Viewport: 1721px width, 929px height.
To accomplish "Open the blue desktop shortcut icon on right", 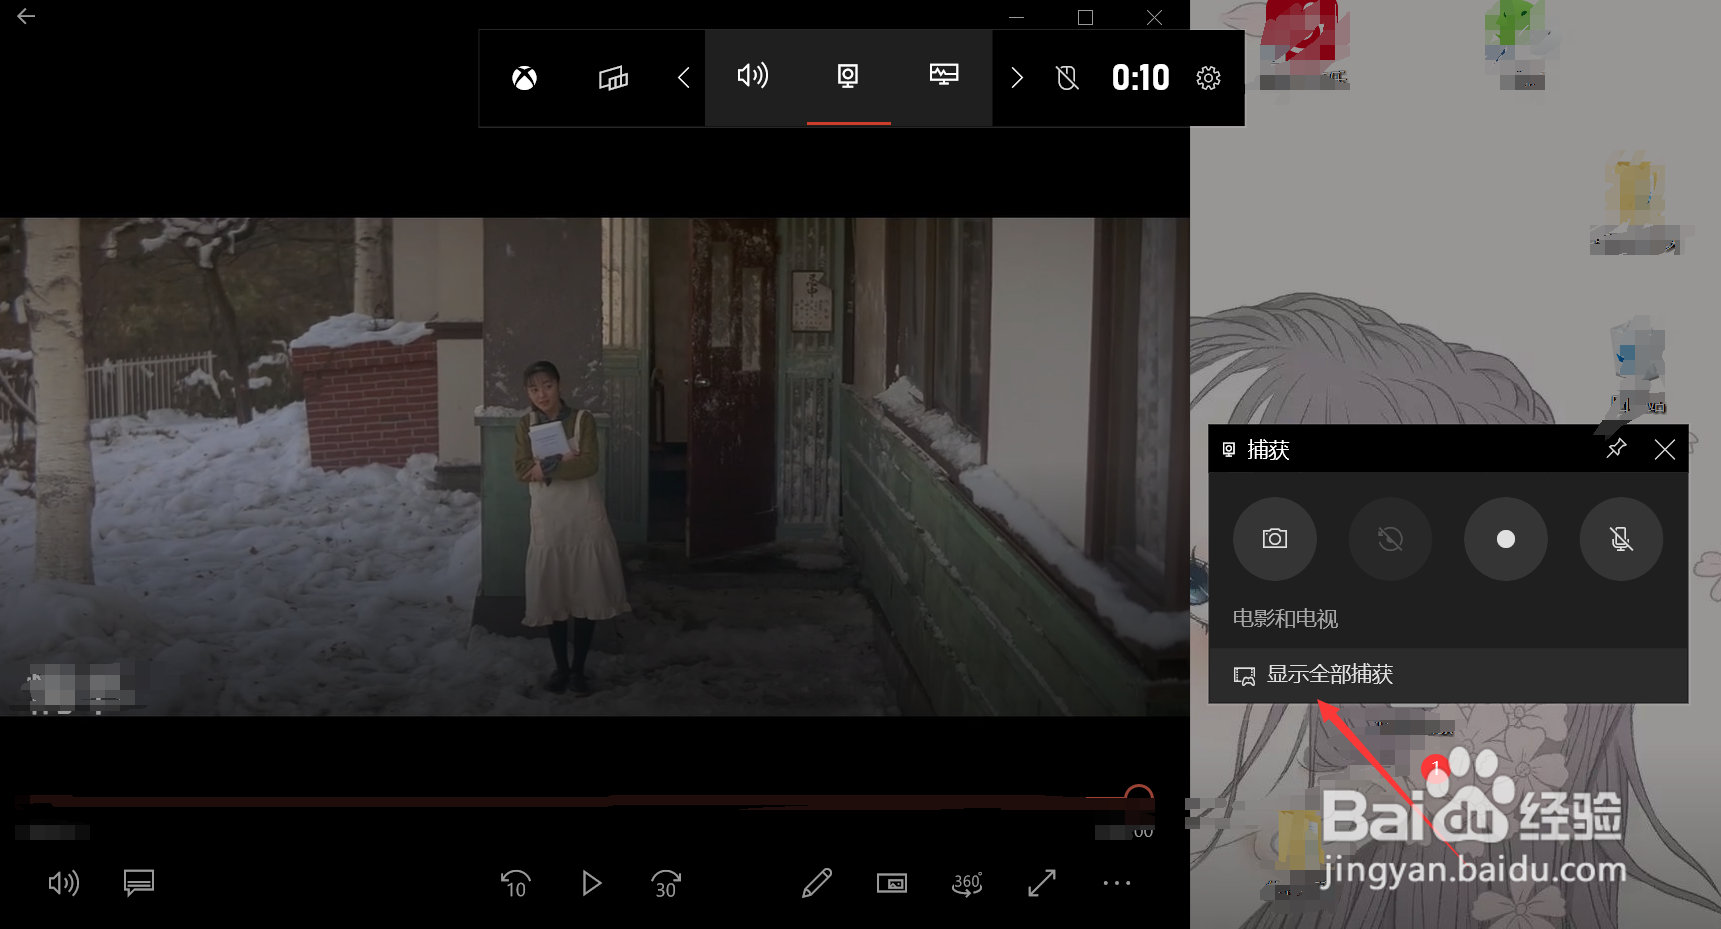I will click(x=1637, y=366).
